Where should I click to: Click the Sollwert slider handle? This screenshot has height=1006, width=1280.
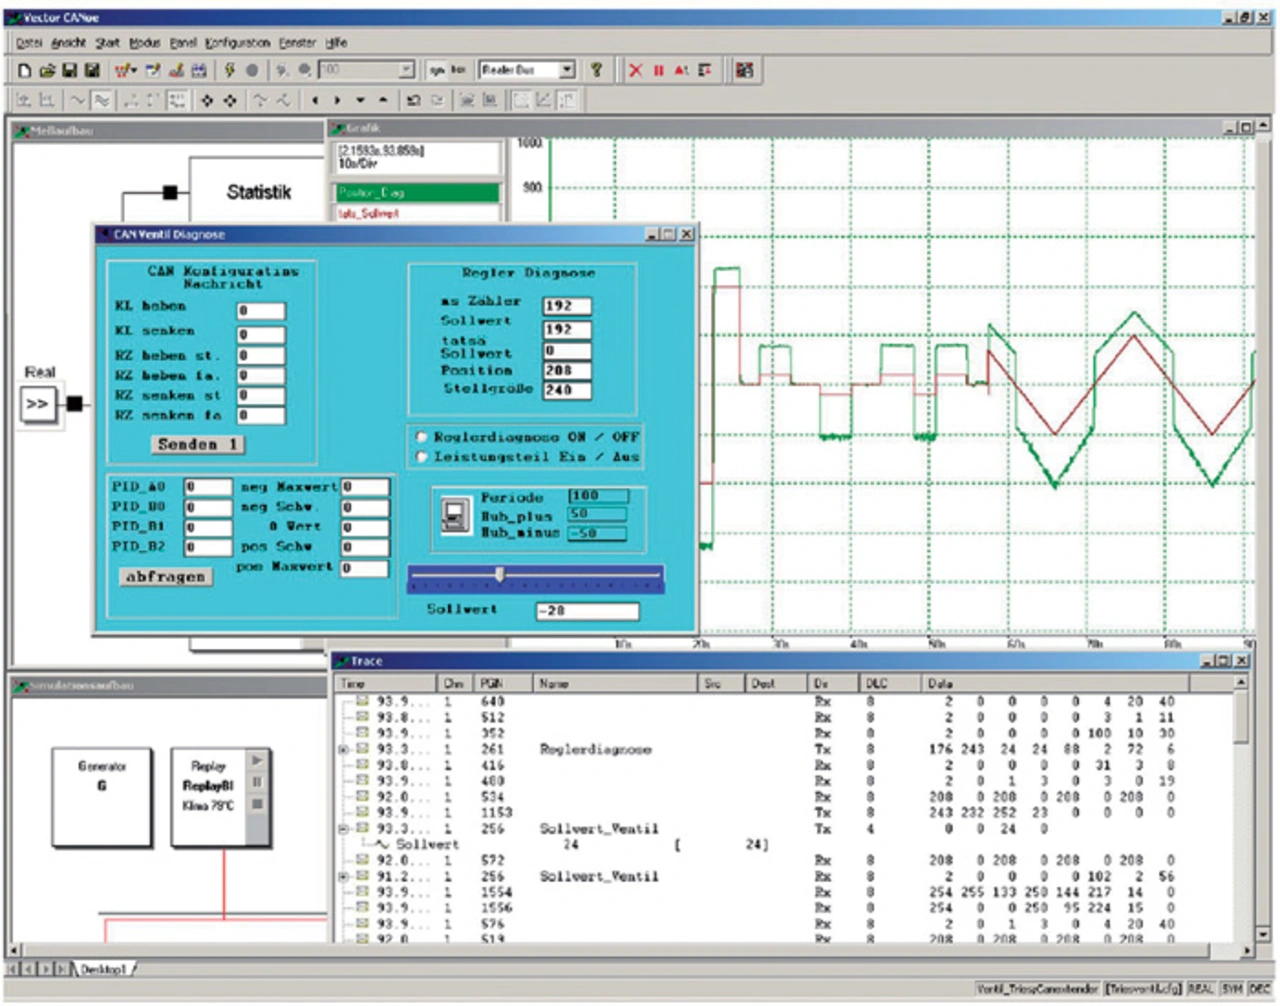tap(500, 574)
